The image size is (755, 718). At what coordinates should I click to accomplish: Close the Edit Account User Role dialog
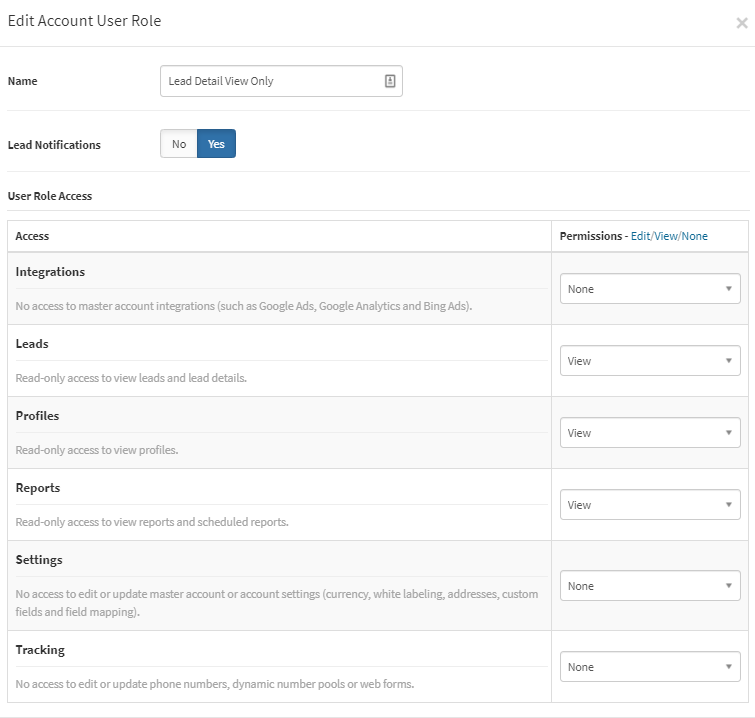click(x=742, y=23)
